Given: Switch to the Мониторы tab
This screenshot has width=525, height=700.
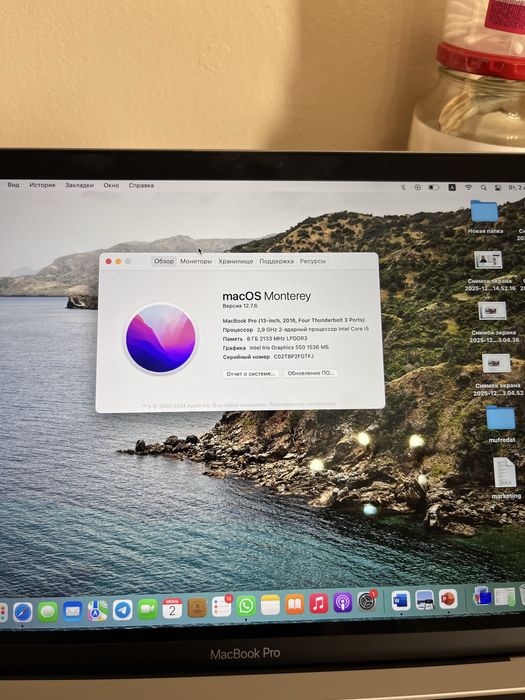Looking at the screenshot, I should click(x=196, y=261).
